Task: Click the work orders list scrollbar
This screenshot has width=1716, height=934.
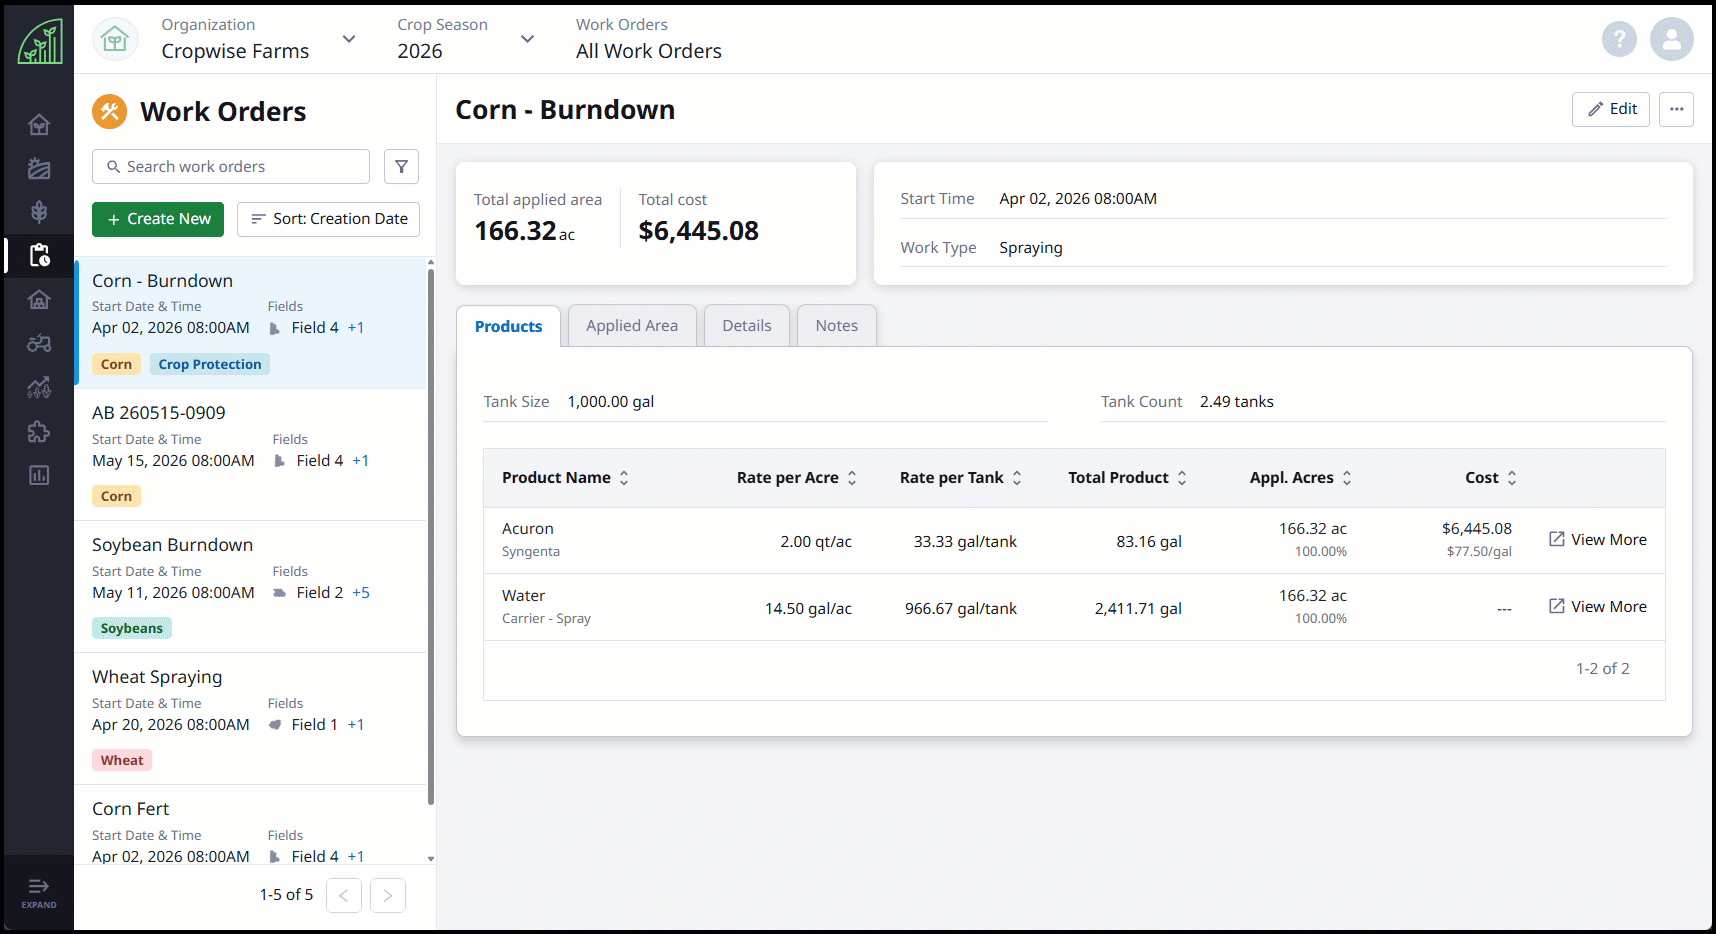Action: 431,535
